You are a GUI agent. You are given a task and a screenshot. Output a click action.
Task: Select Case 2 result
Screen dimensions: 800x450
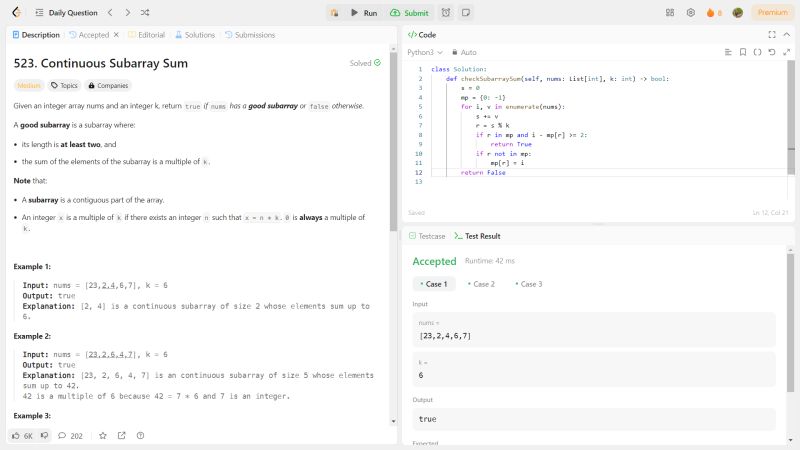point(481,284)
